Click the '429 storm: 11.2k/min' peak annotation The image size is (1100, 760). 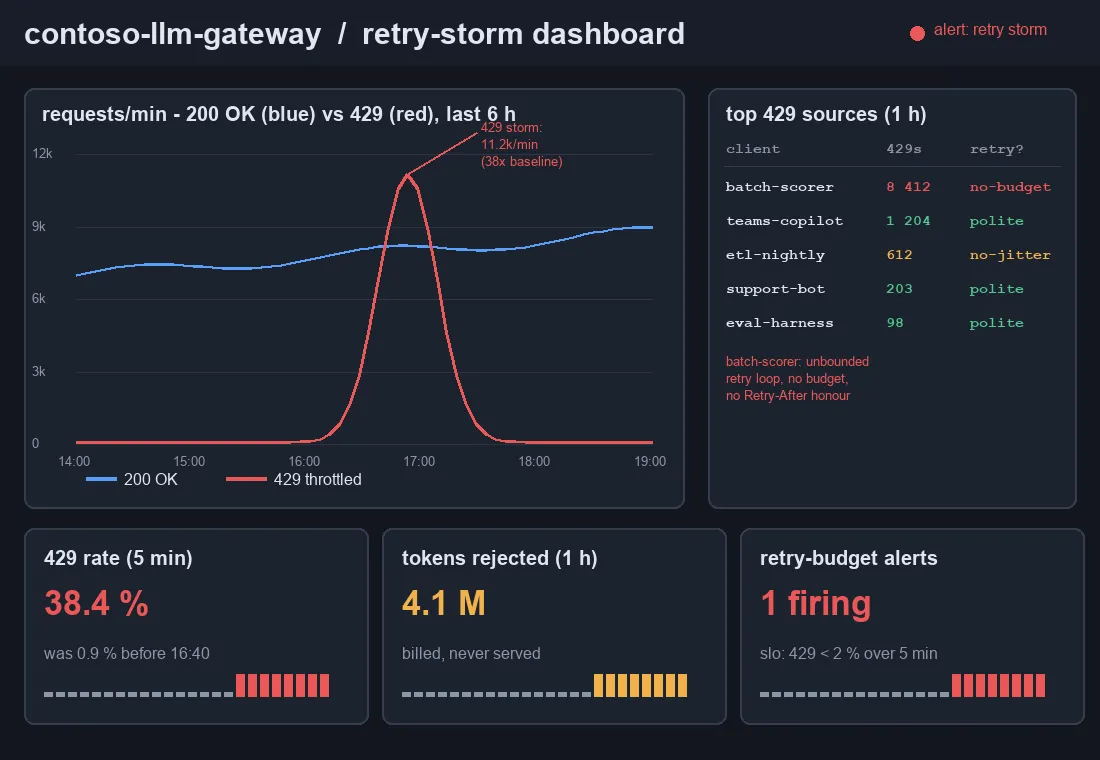click(x=521, y=145)
